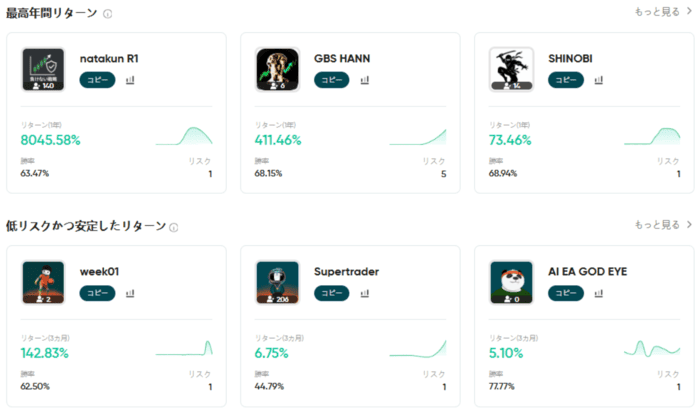Open stats chart icon for Supertrader
Image resolution: width=700 pixels, height=412 pixels.
[x=364, y=293]
